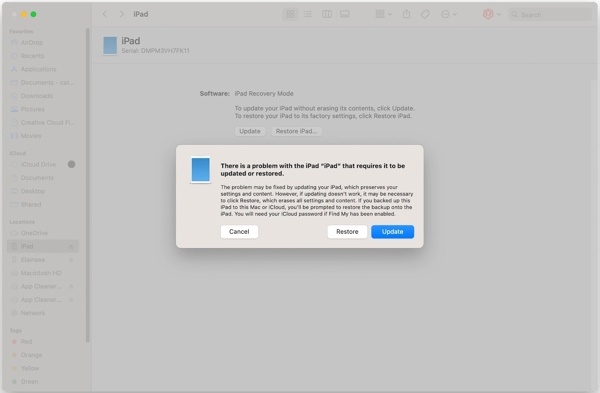600x393 pixels.
Task: Open Movies in the sidebar
Action: [43, 136]
